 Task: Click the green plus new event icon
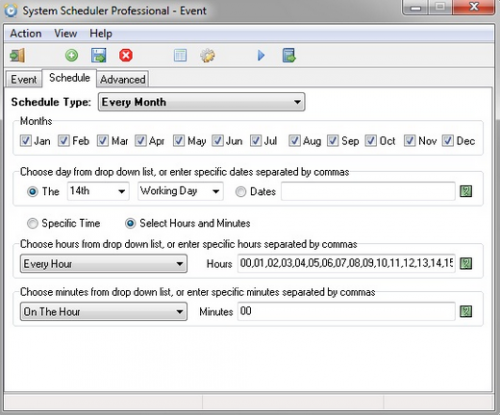[71, 55]
